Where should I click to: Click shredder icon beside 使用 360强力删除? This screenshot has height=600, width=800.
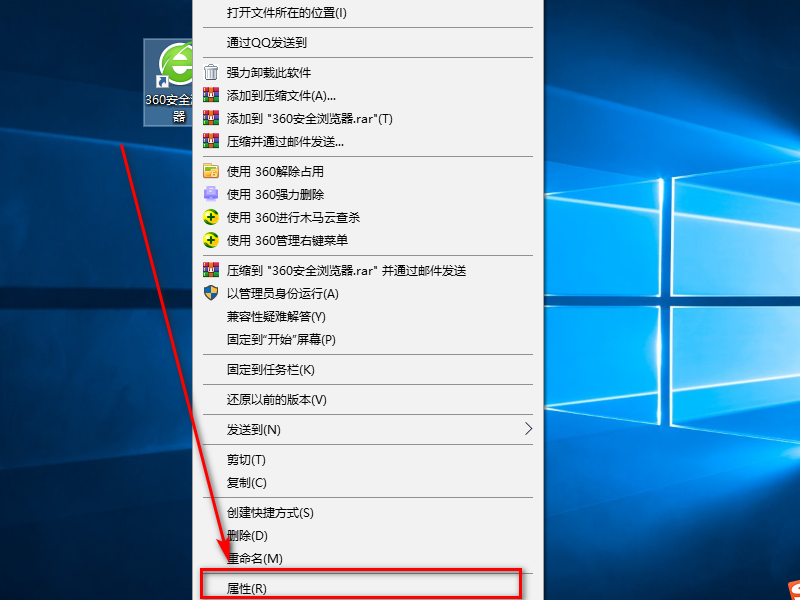coord(211,194)
